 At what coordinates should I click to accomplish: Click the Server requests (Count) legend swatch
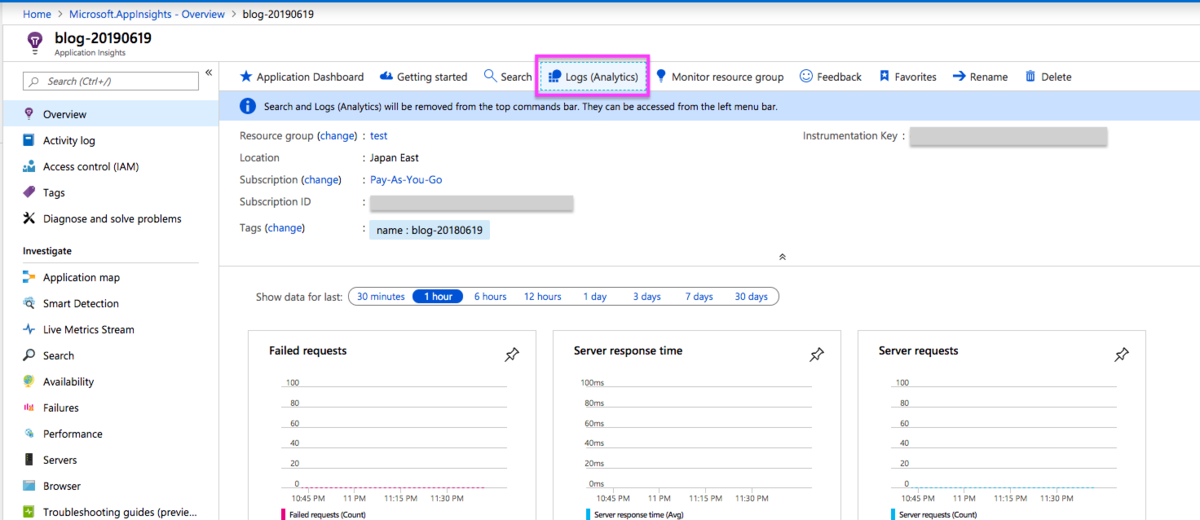tap(893, 514)
